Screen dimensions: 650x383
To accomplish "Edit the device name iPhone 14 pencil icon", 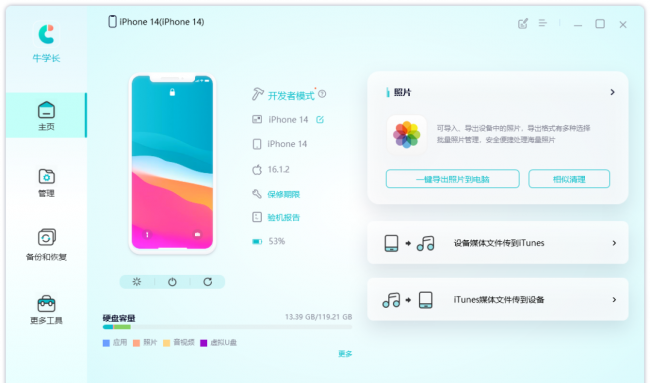I will (x=320, y=120).
